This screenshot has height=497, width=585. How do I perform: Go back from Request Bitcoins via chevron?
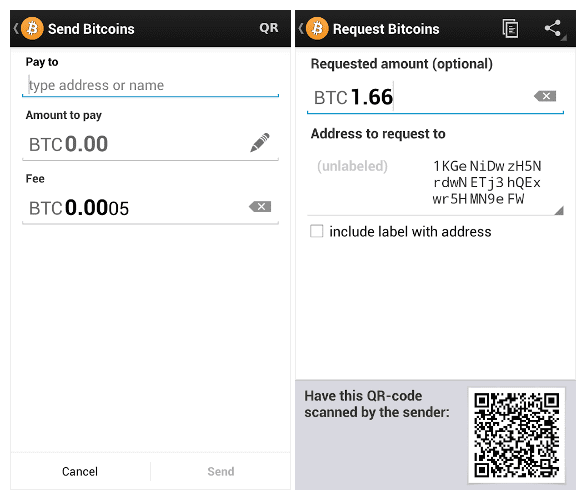301,28
